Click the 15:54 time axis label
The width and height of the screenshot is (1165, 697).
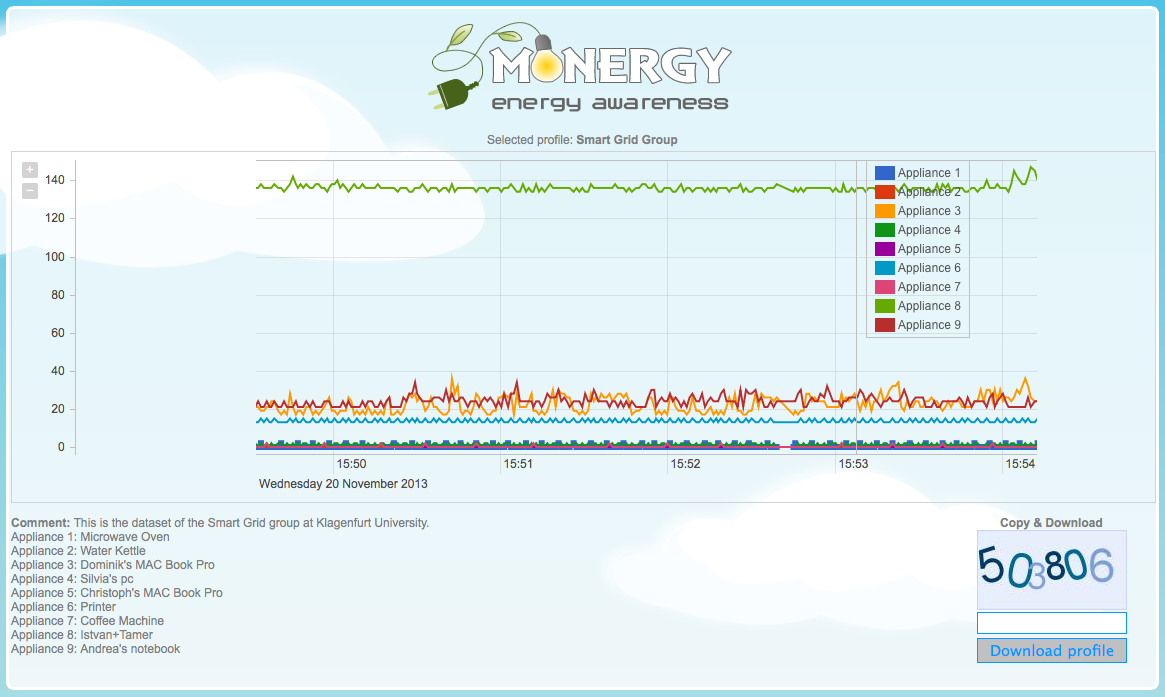point(1020,464)
